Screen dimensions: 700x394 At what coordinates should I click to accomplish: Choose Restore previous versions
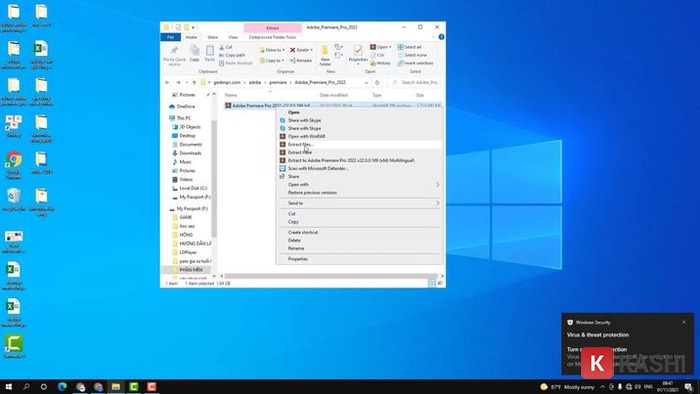360,192
